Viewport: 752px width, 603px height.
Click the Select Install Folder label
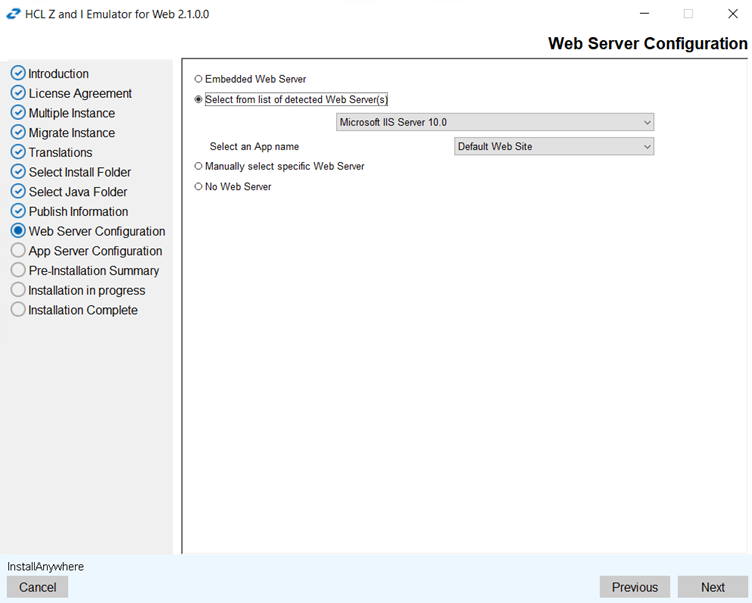[80, 172]
